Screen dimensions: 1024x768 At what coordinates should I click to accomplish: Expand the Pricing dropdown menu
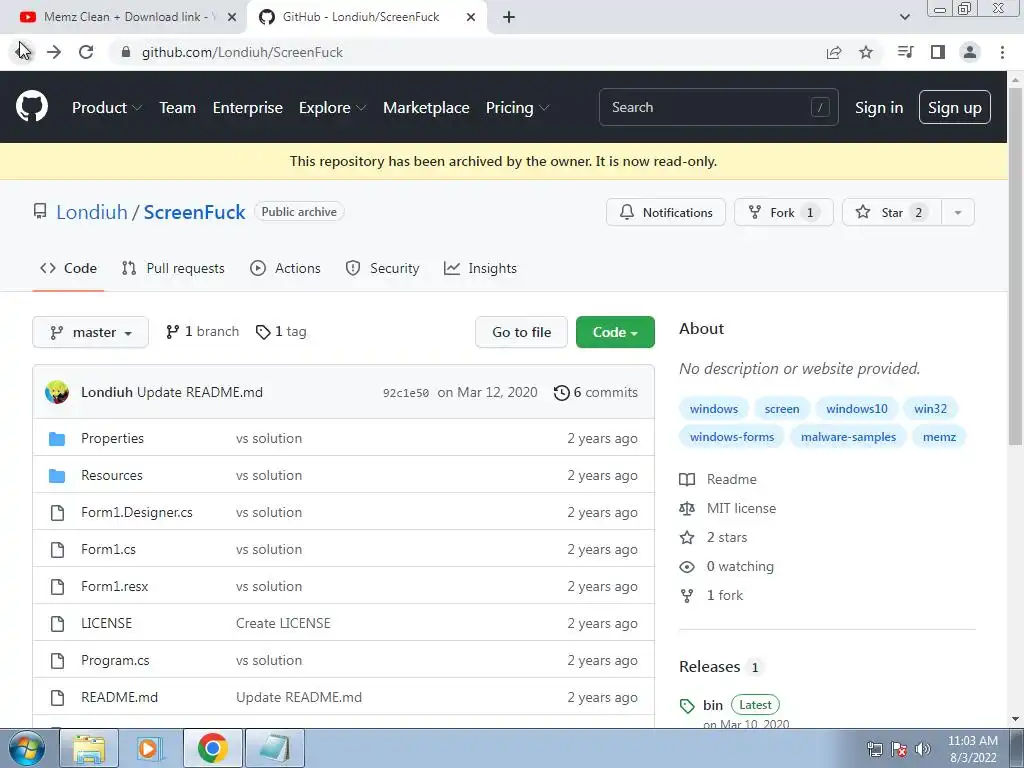(517, 108)
